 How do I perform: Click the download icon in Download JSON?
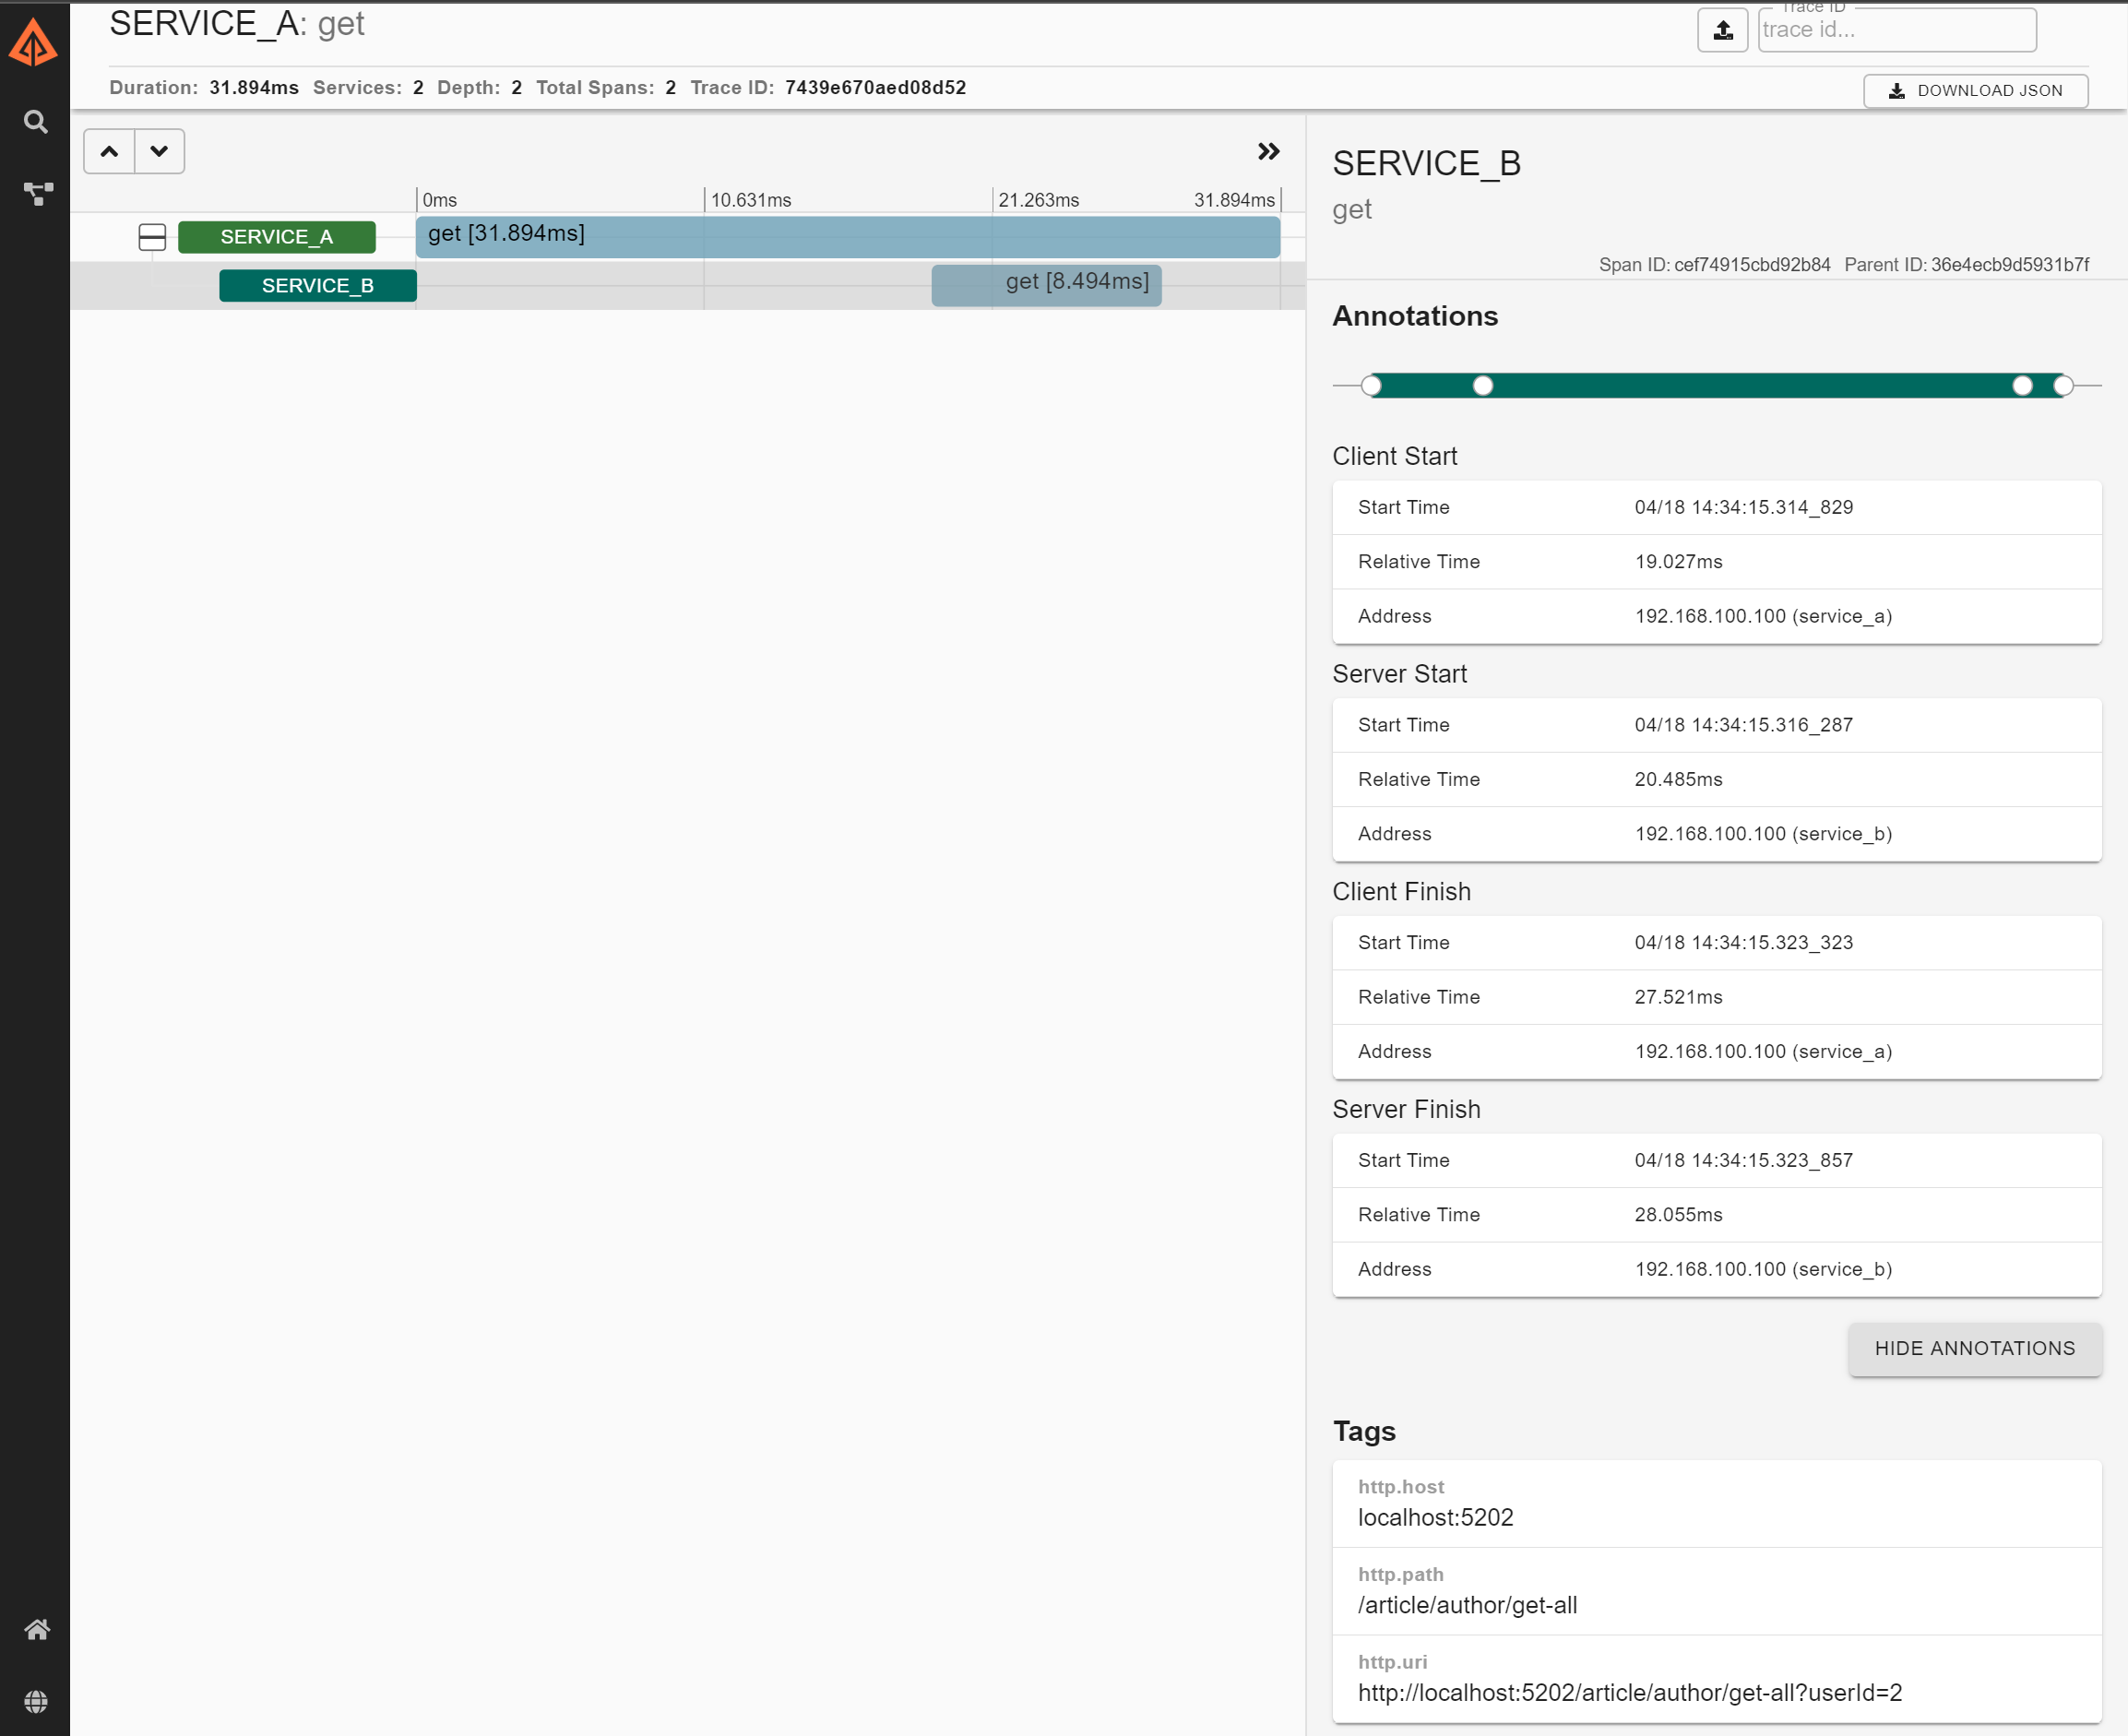1896,91
